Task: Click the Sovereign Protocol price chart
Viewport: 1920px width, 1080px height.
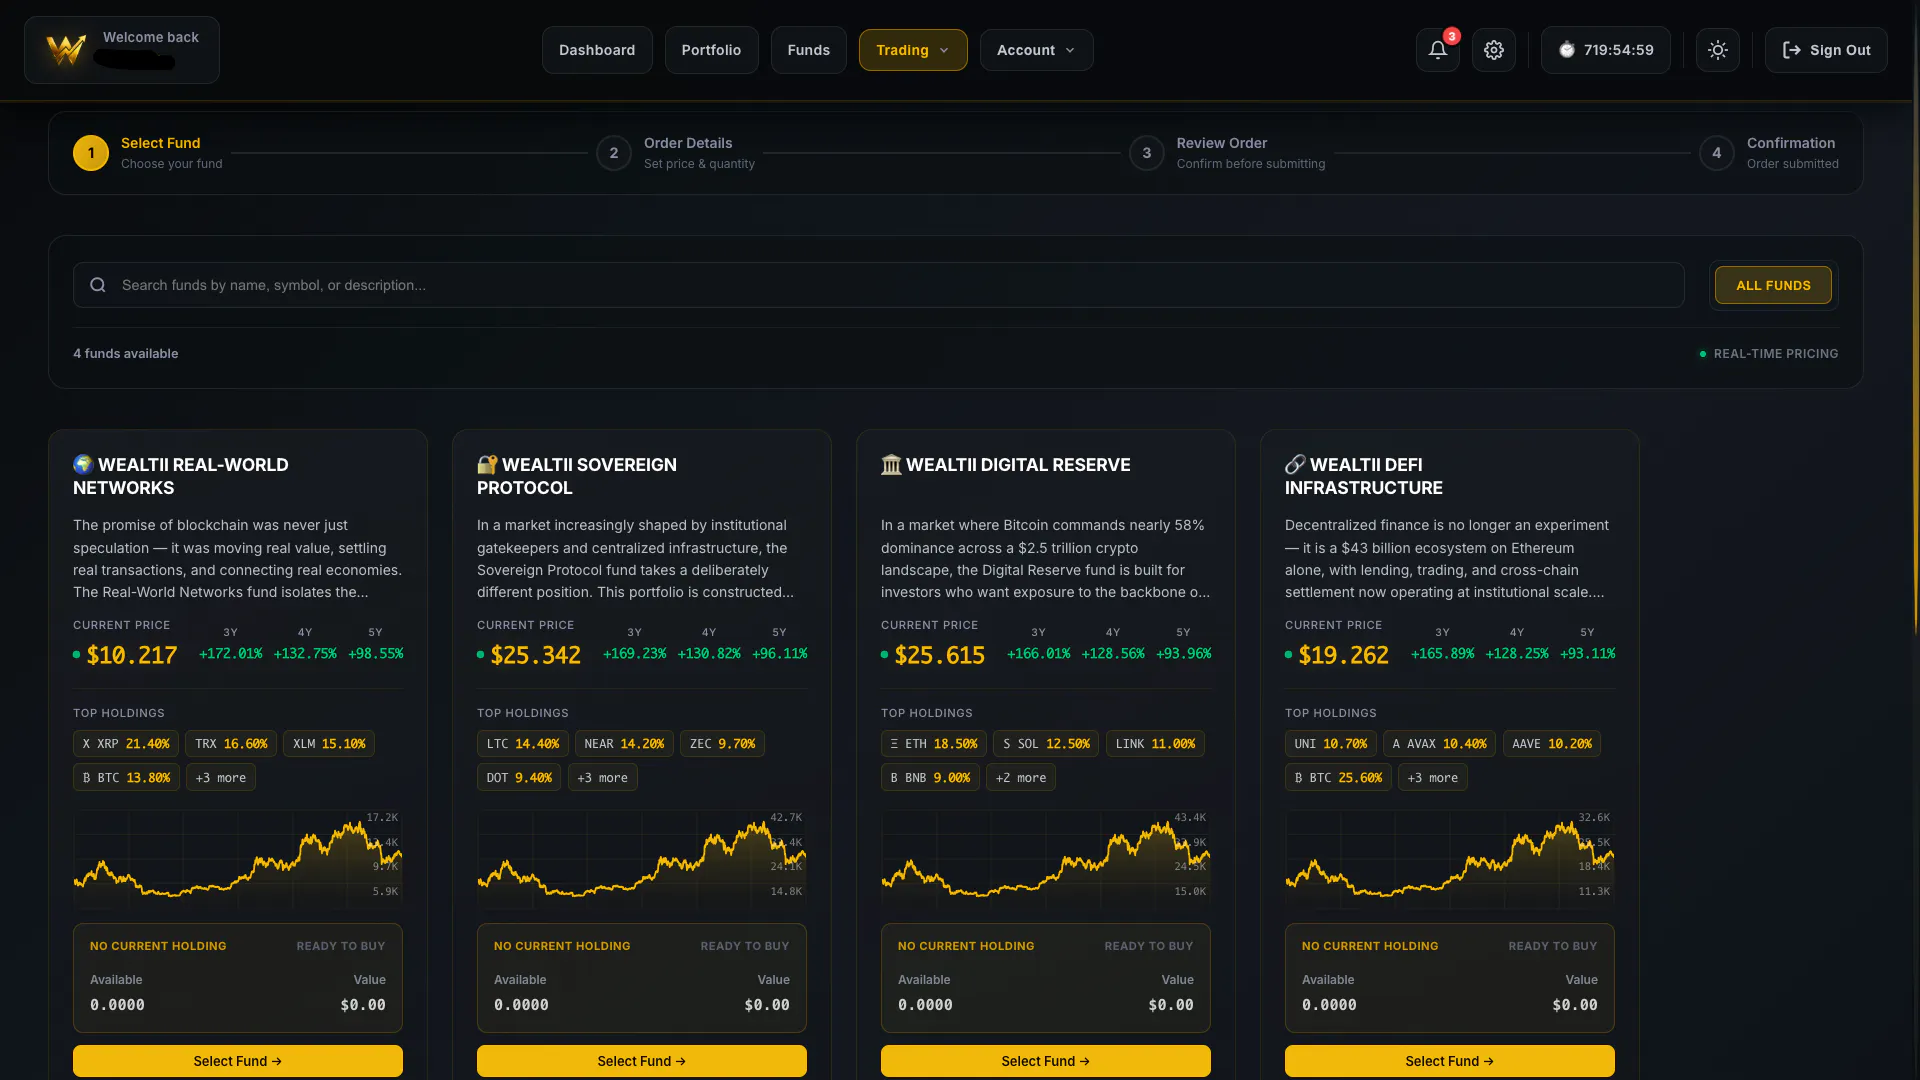Action: tap(642, 858)
